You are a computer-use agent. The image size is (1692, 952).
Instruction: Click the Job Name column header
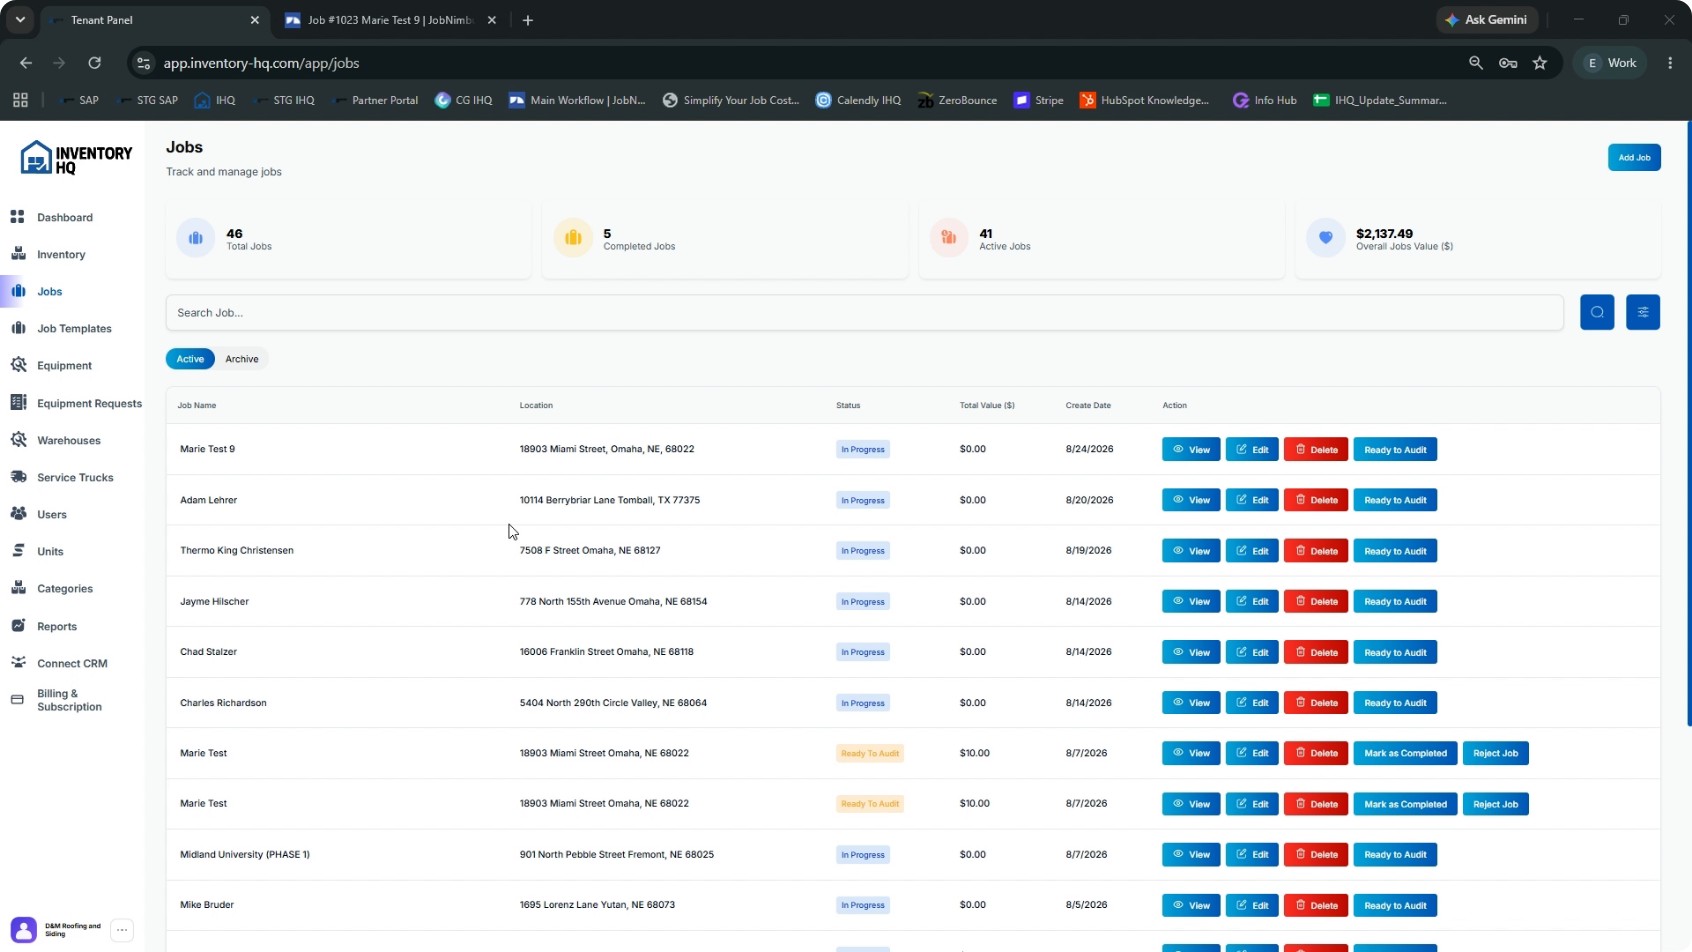[x=197, y=405]
